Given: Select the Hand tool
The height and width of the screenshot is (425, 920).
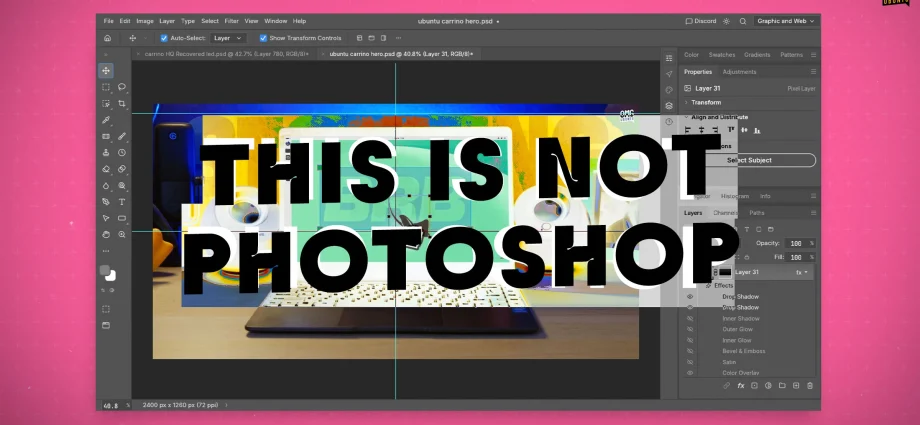Looking at the screenshot, I should click(106, 234).
